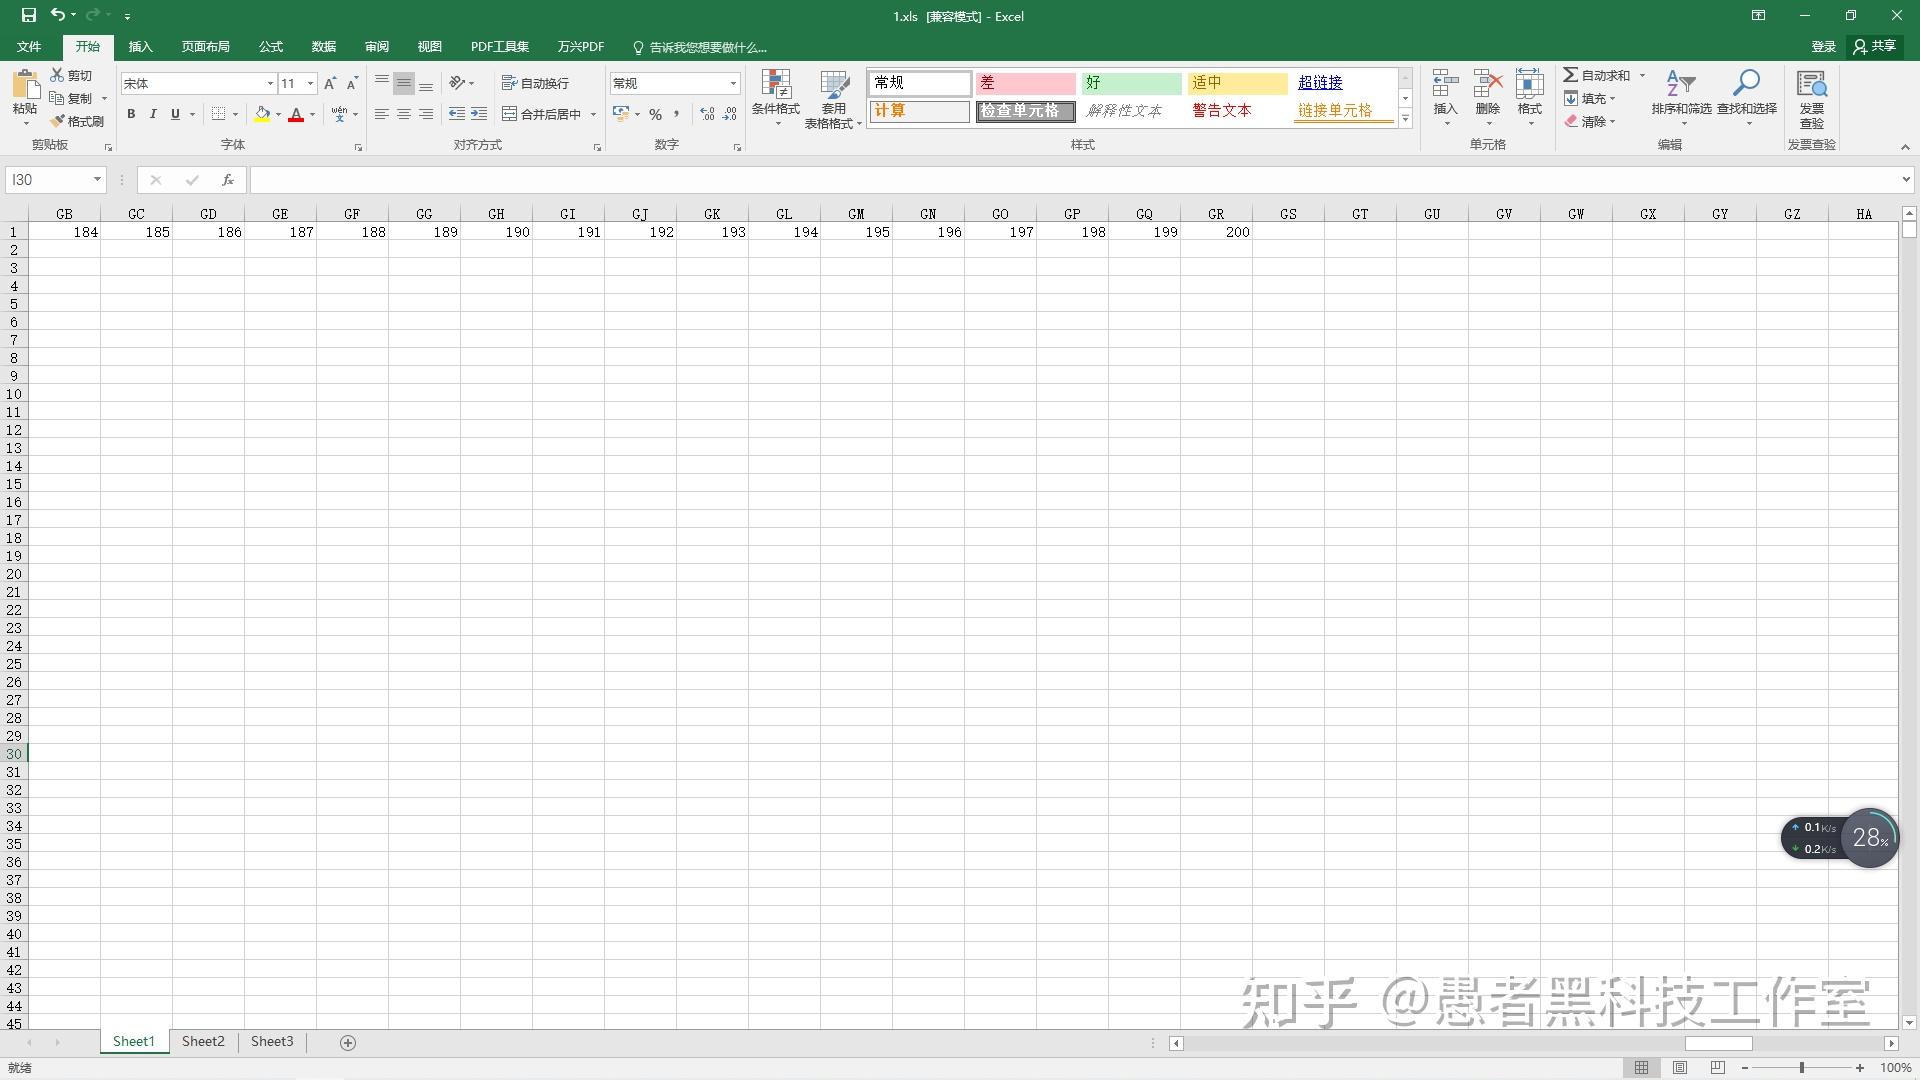Select the Bold formatting icon
The width and height of the screenshot is (1920, 1080).
point(130,114)
